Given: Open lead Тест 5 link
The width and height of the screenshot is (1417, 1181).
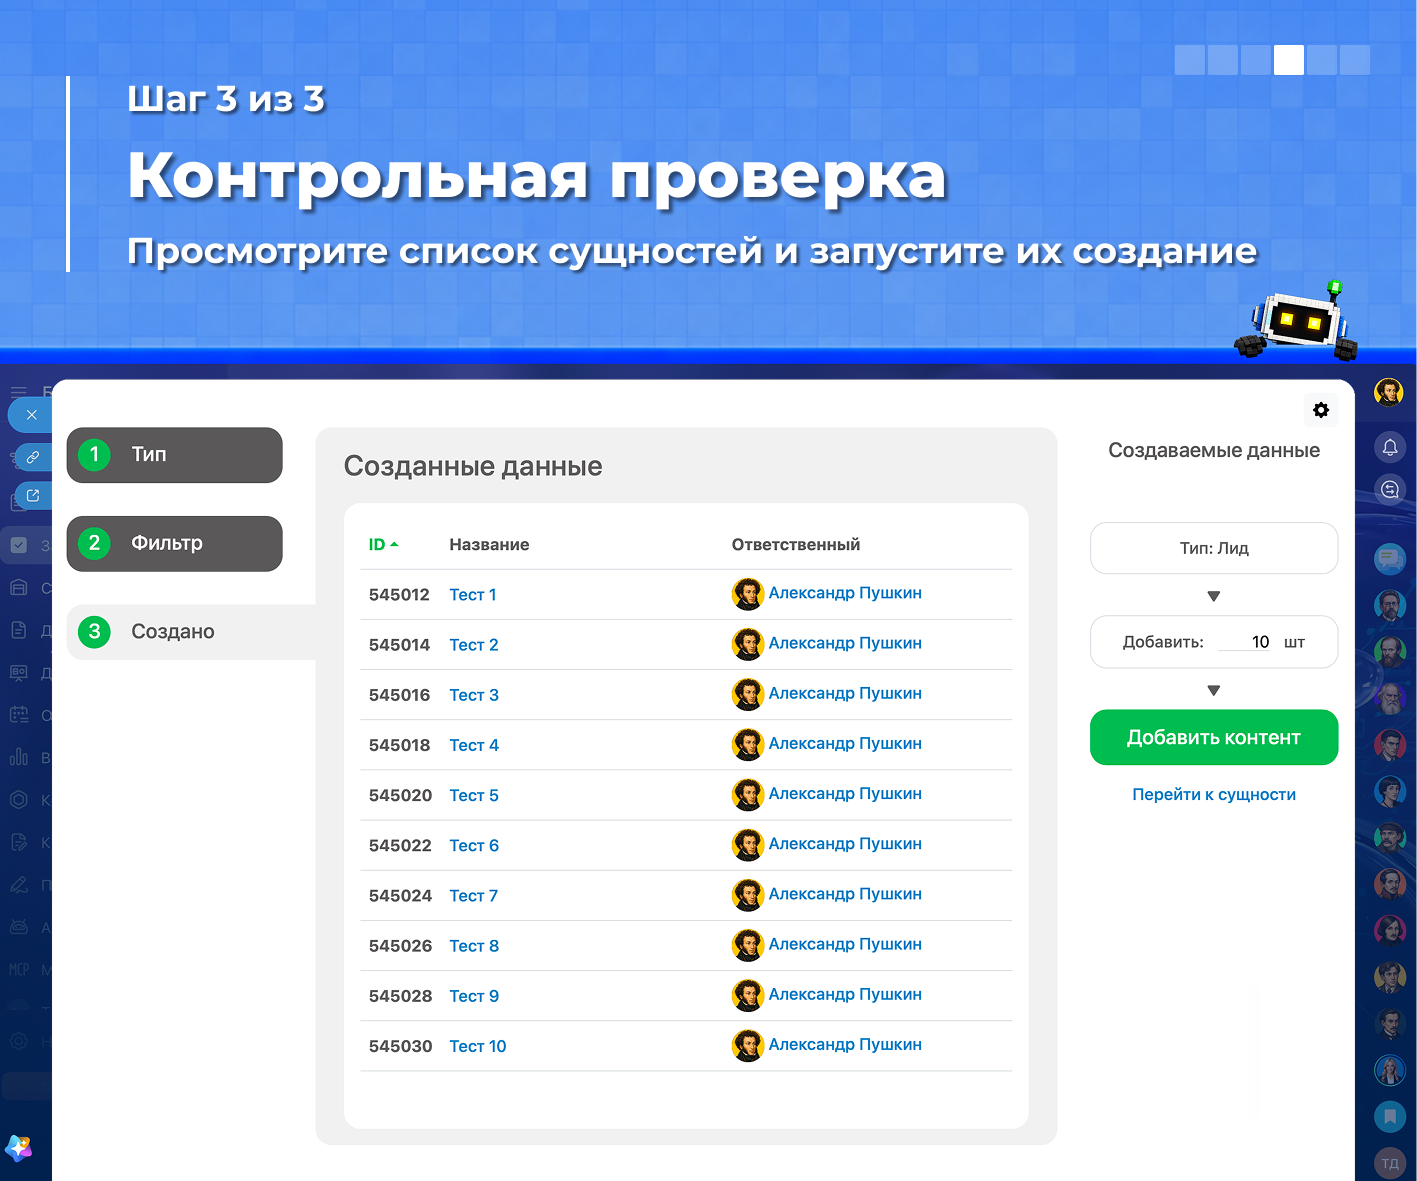Looking at the screenshot, I should point(474,795).
